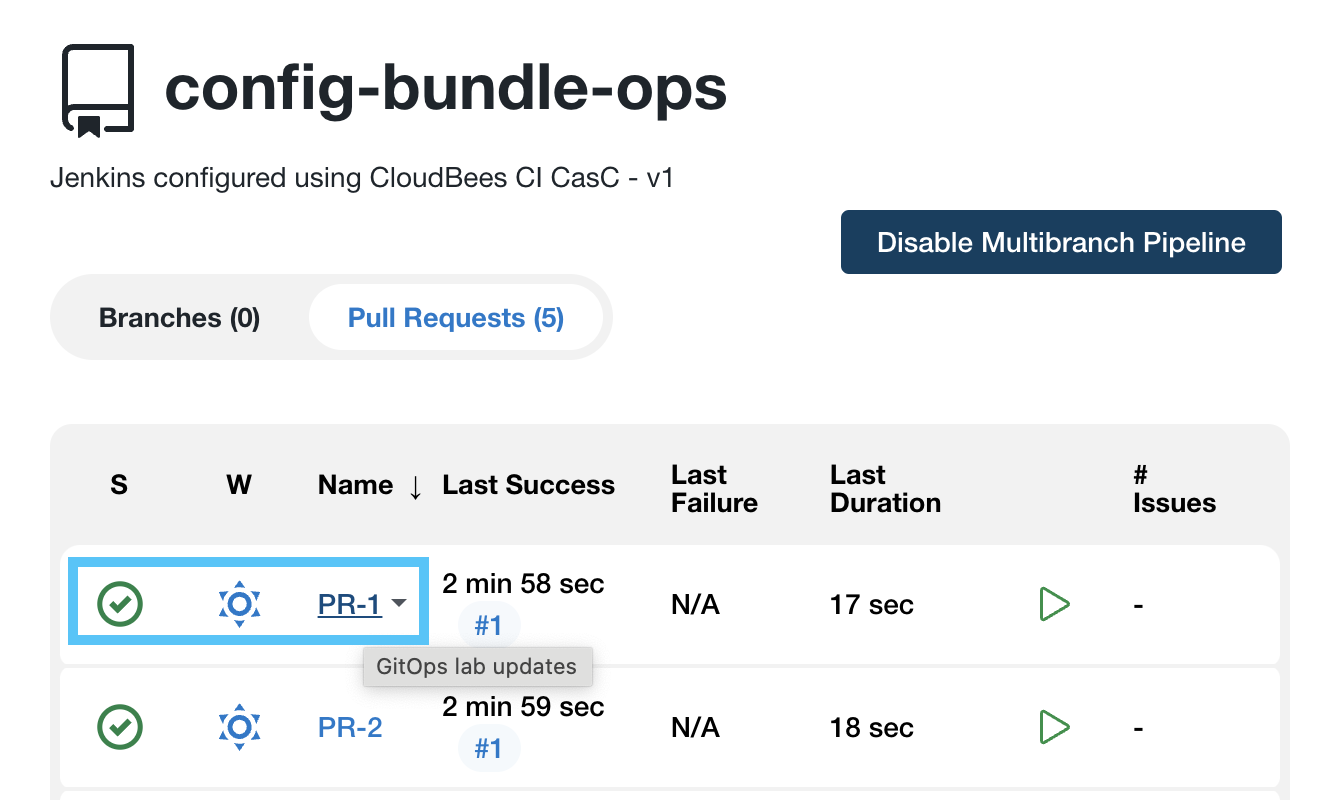Open the PR-1 pull request link
The image size is (1334, 800).
click(349, 604)
